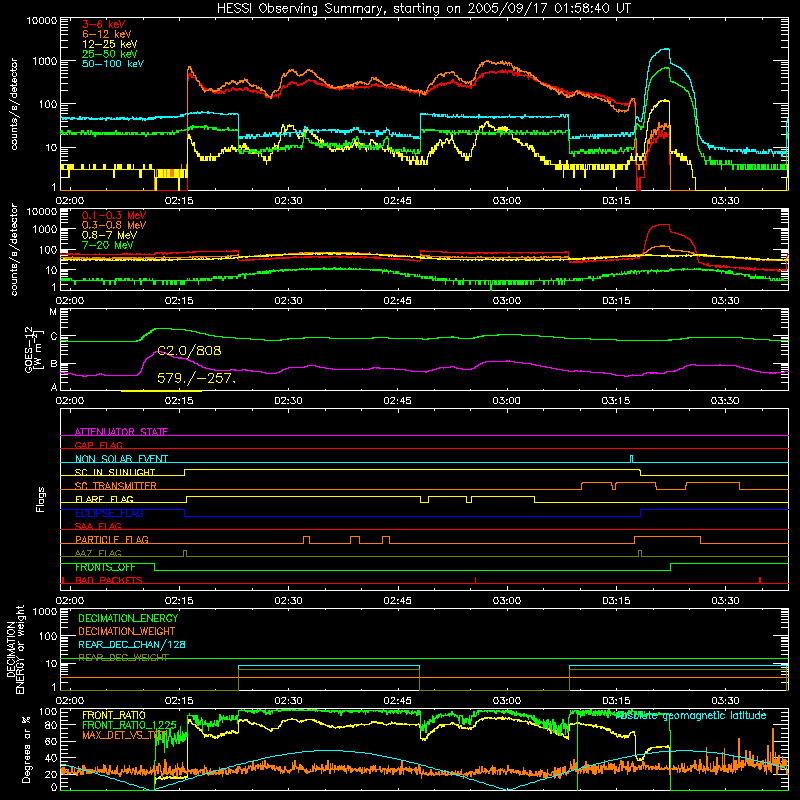This screenshot has width=800, height=800.
Task: Click the Flags y-axis label
Action: [40, 499]
